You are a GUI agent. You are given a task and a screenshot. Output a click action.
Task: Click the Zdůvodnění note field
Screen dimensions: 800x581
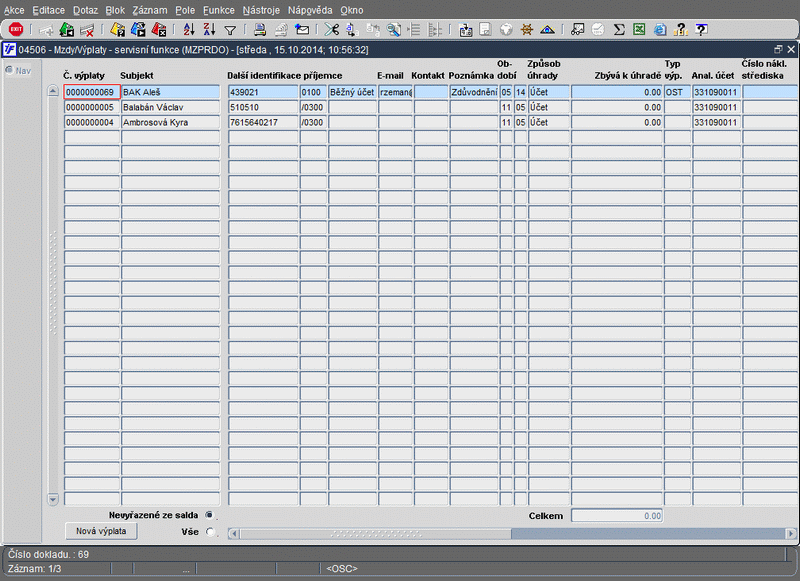(x=474, y=92)
